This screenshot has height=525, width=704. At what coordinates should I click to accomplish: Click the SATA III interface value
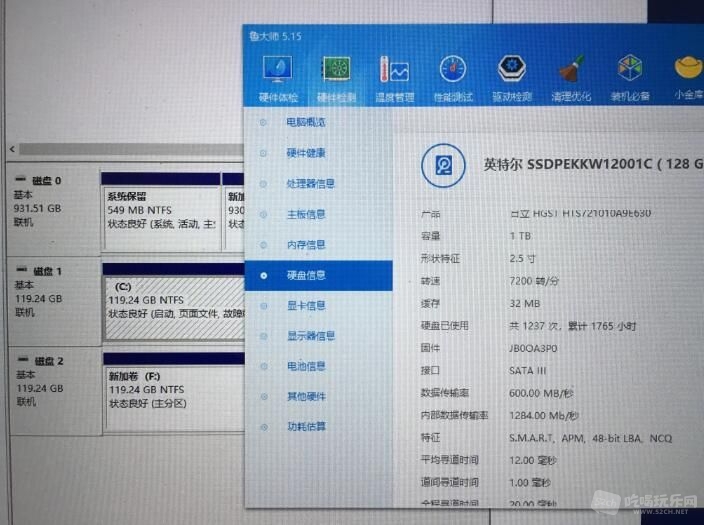click(527, 371)
